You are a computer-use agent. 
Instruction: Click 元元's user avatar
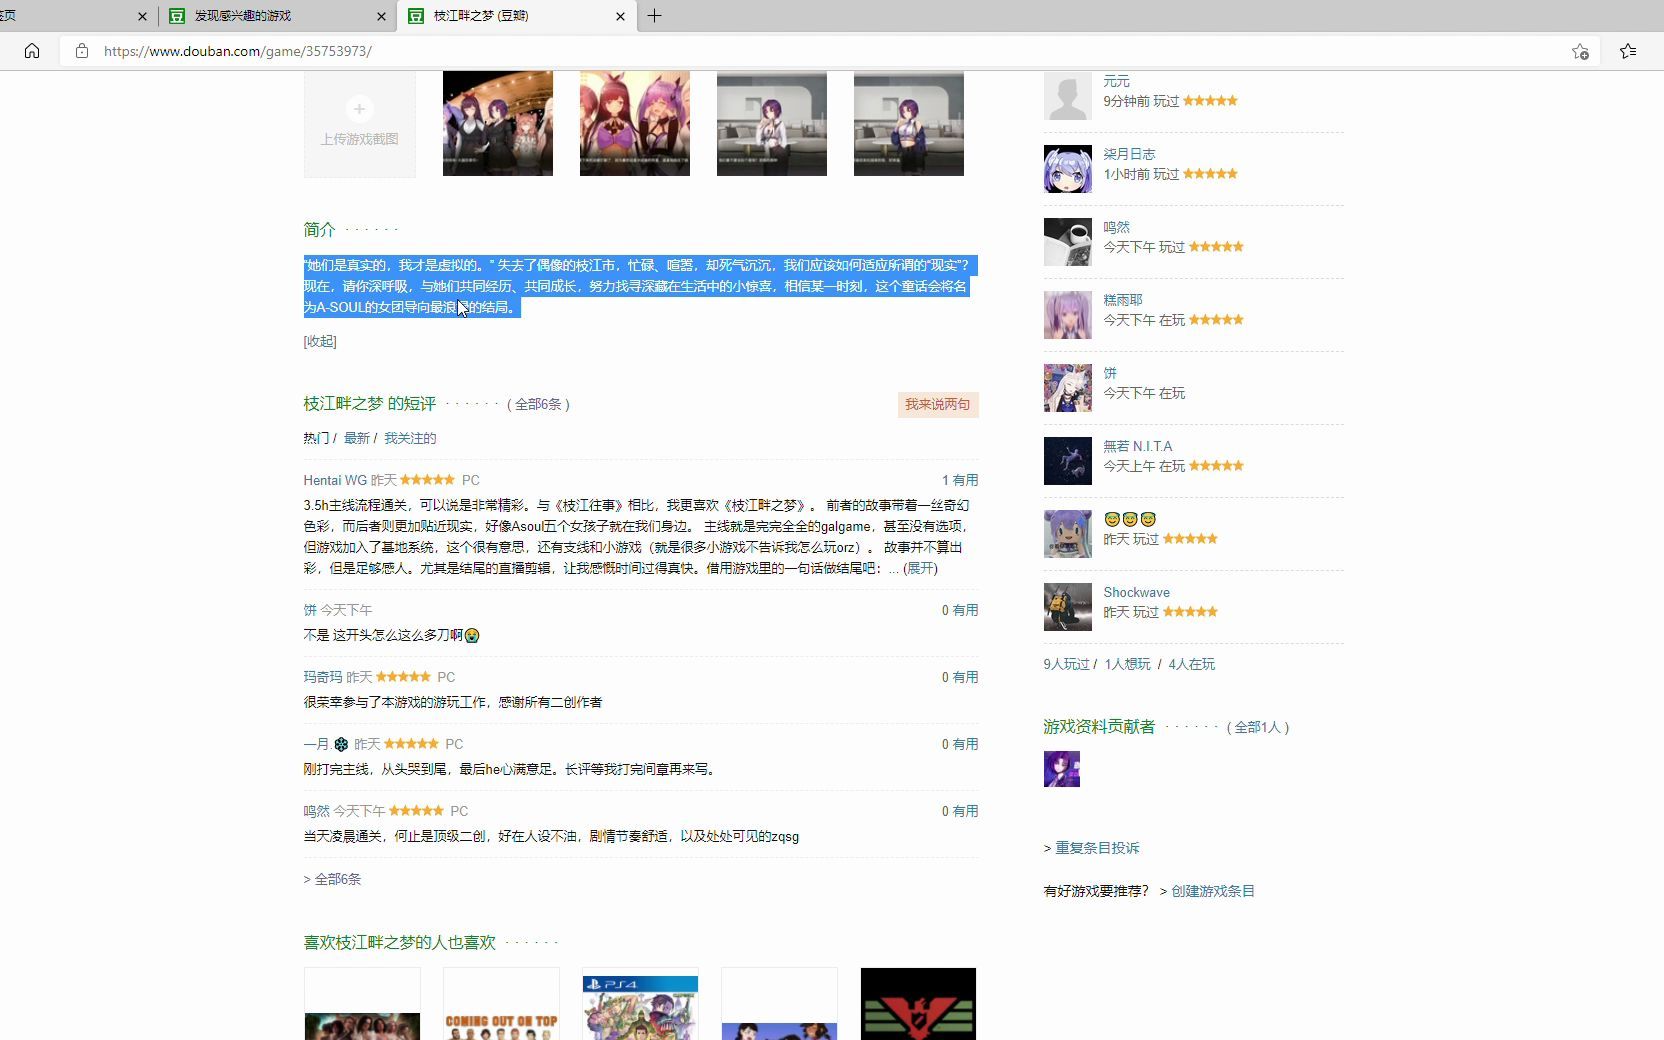pos(1068,96)
